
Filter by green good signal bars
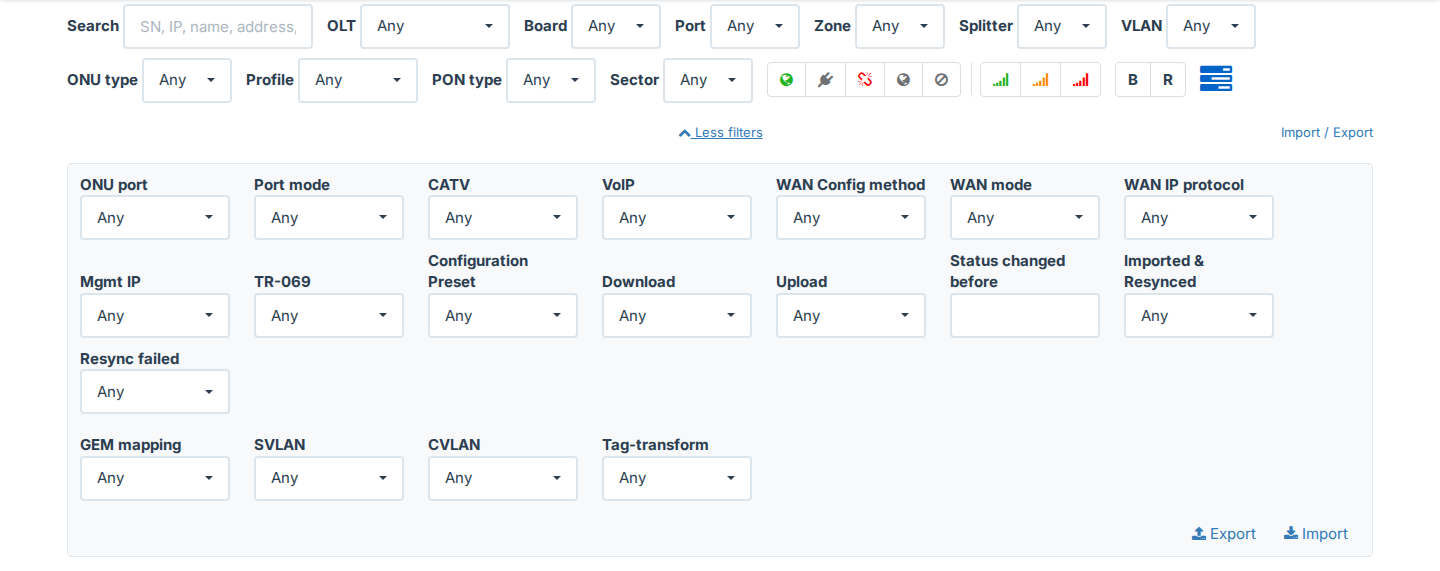(x=1001, y=80)
